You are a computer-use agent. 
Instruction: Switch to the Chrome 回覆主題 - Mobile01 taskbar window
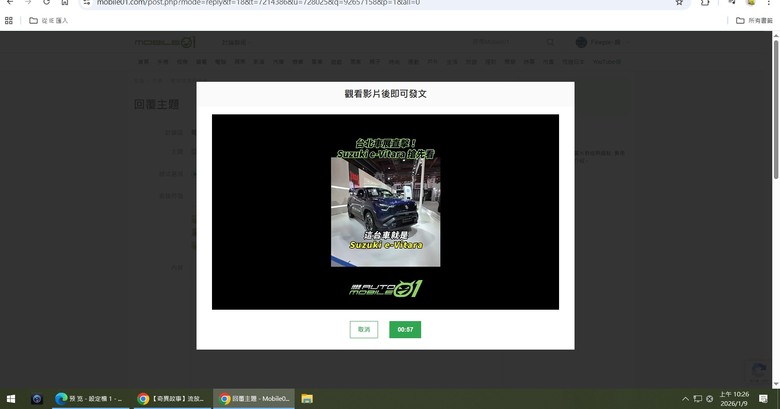click(254, 399)
